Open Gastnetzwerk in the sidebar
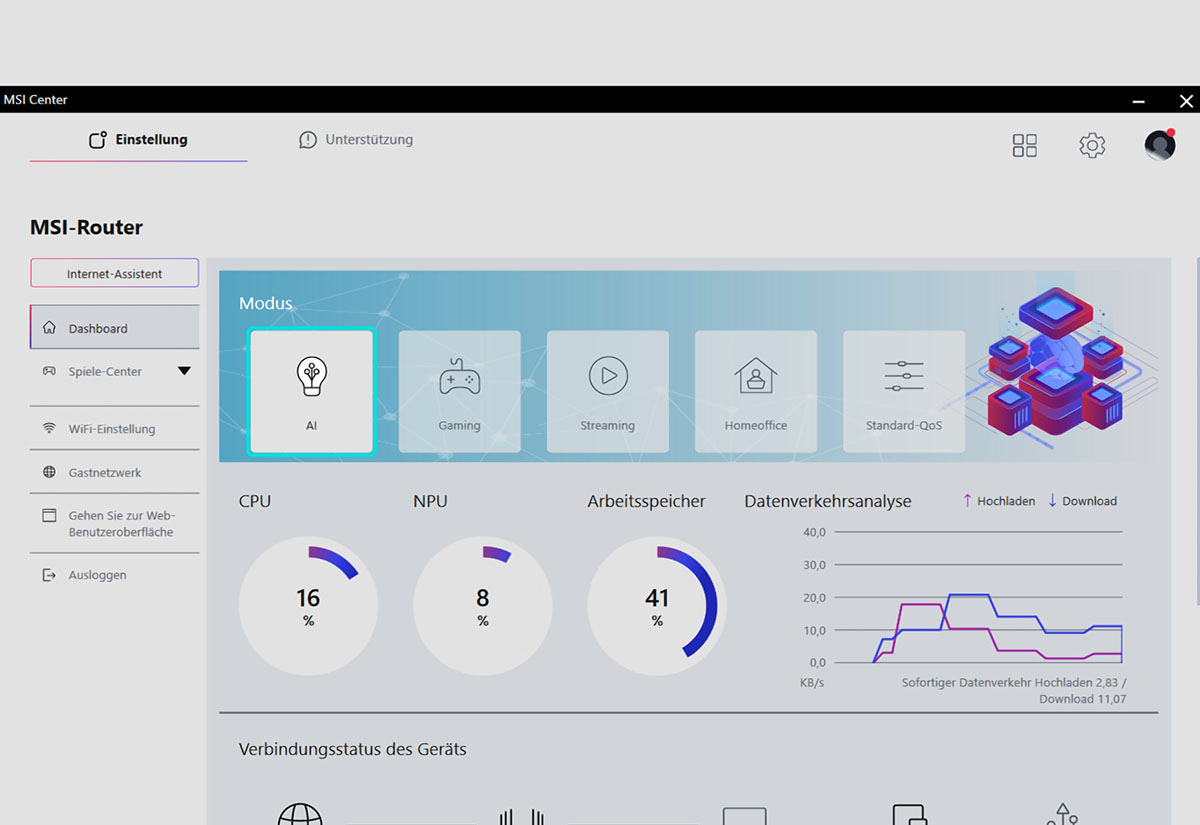This screenshot has height=825, width=1200. click(115, 472)
